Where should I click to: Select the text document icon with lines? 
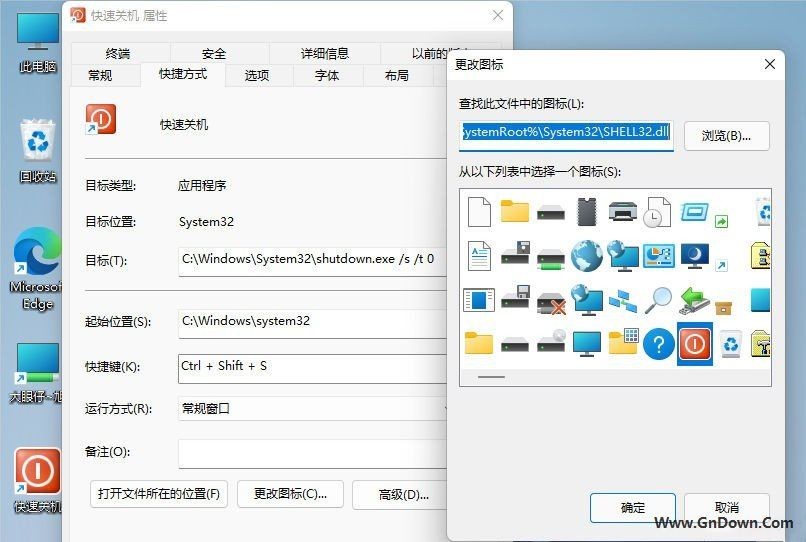coord(479,256)
